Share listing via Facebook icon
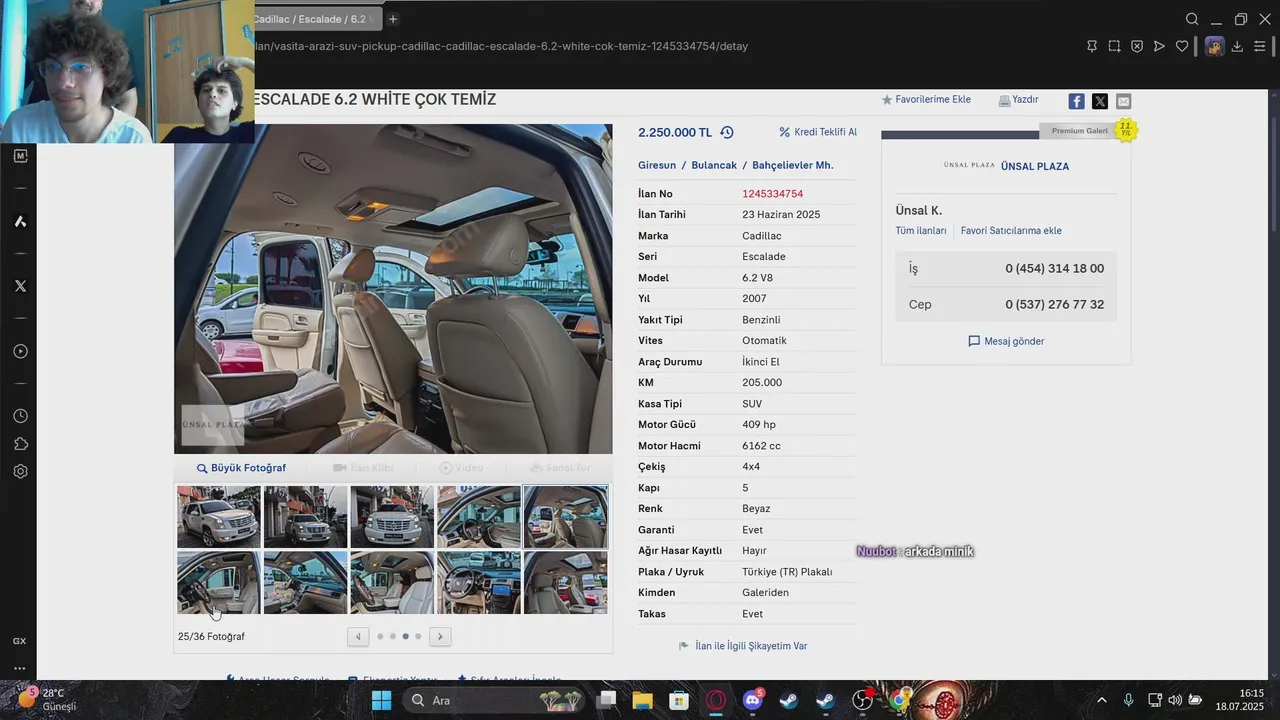1280x720 pixels. pyautogui.click(x=1076, y=101)
